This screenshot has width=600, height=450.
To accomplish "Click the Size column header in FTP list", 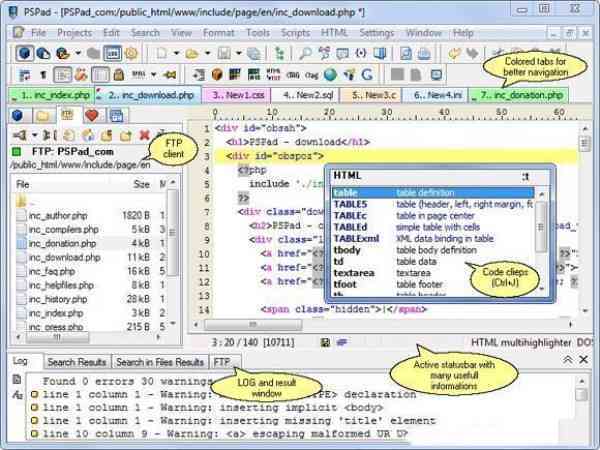I will [x=141, y=184].
